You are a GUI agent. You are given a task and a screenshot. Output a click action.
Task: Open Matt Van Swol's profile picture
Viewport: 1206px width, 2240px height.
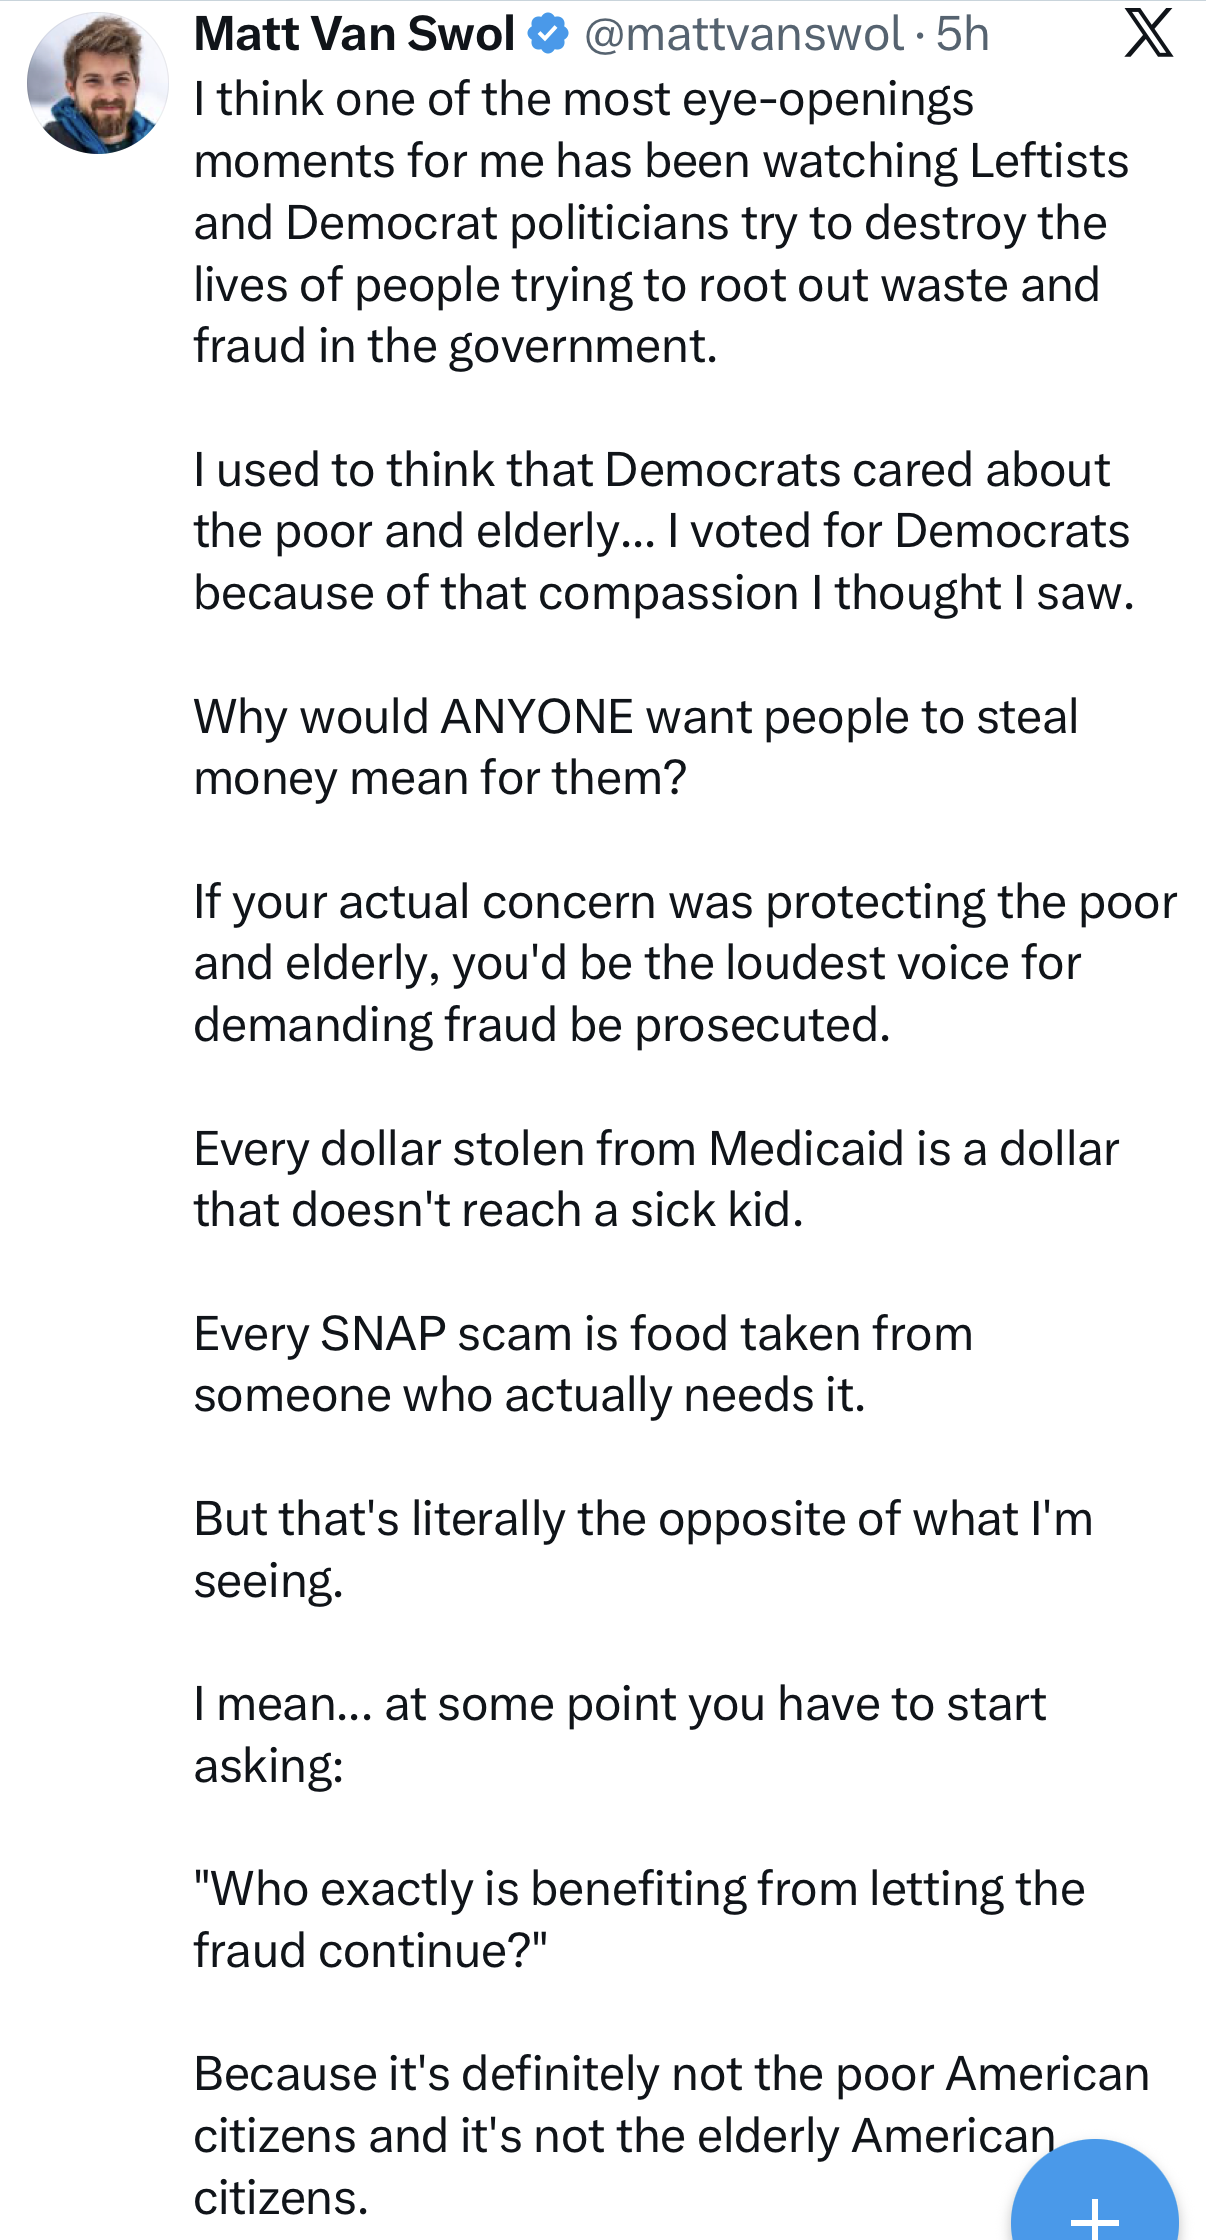pyautogui.click(x=97, y=83)
